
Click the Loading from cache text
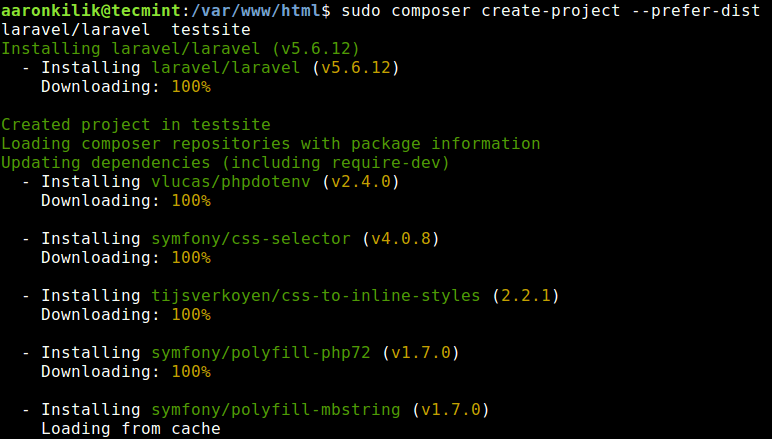click(130, 429)
